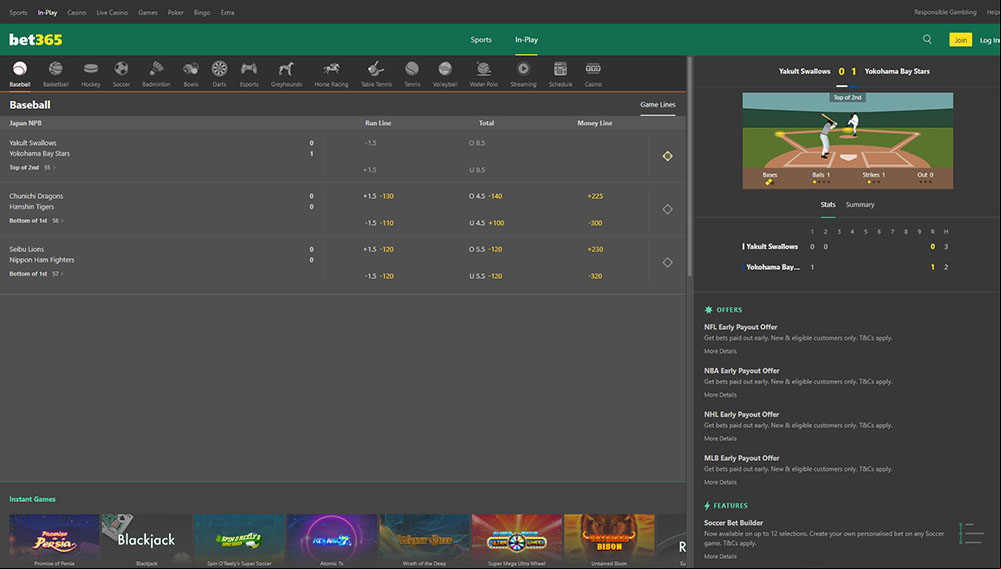Open the Darts in-play section

pyautogui.click(x=219, y=73)
